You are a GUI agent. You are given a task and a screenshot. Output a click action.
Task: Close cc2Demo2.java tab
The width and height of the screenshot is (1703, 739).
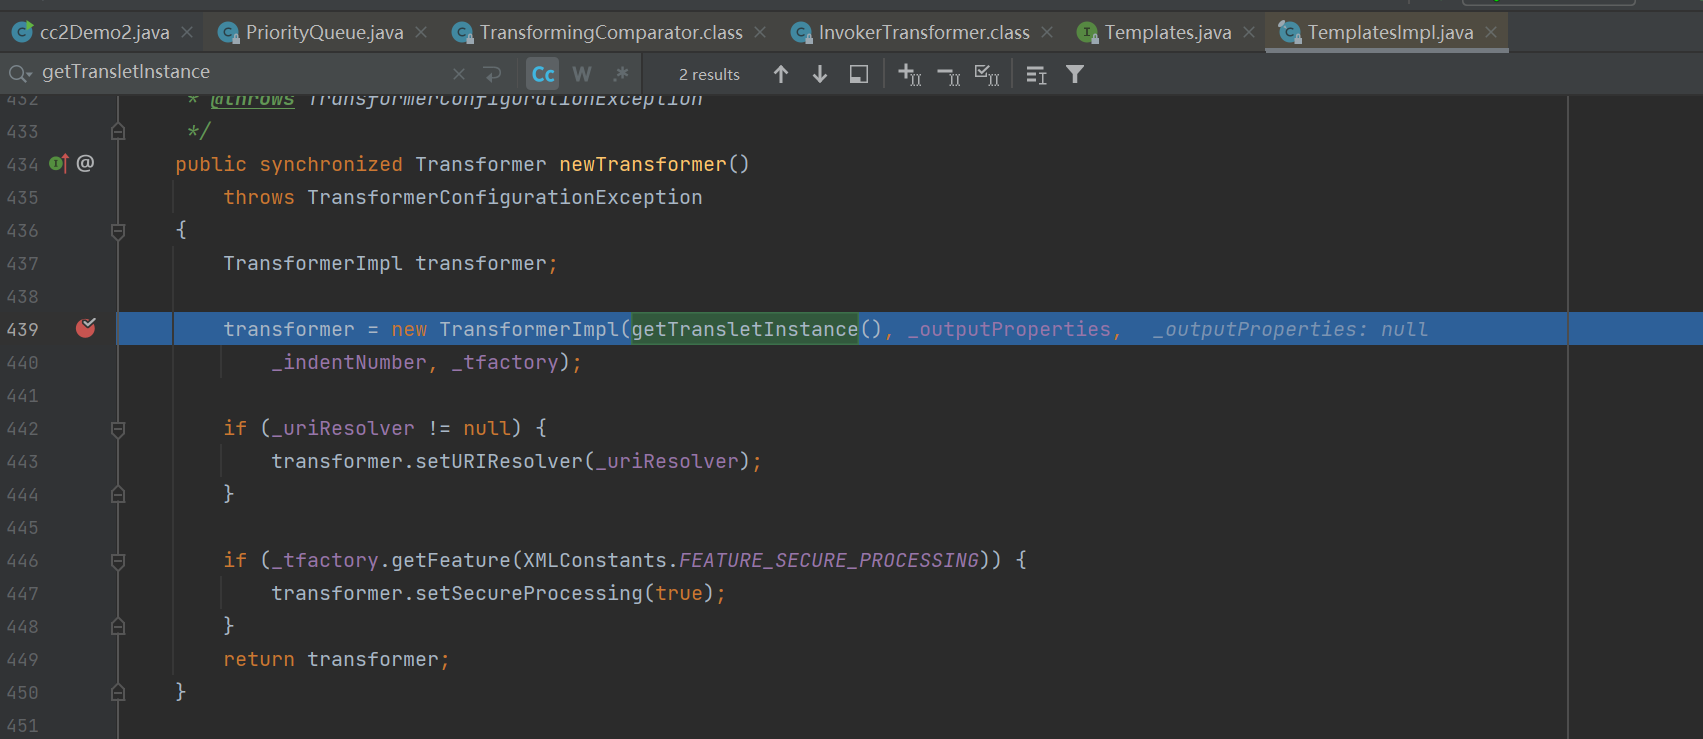[x=187, y=33]
